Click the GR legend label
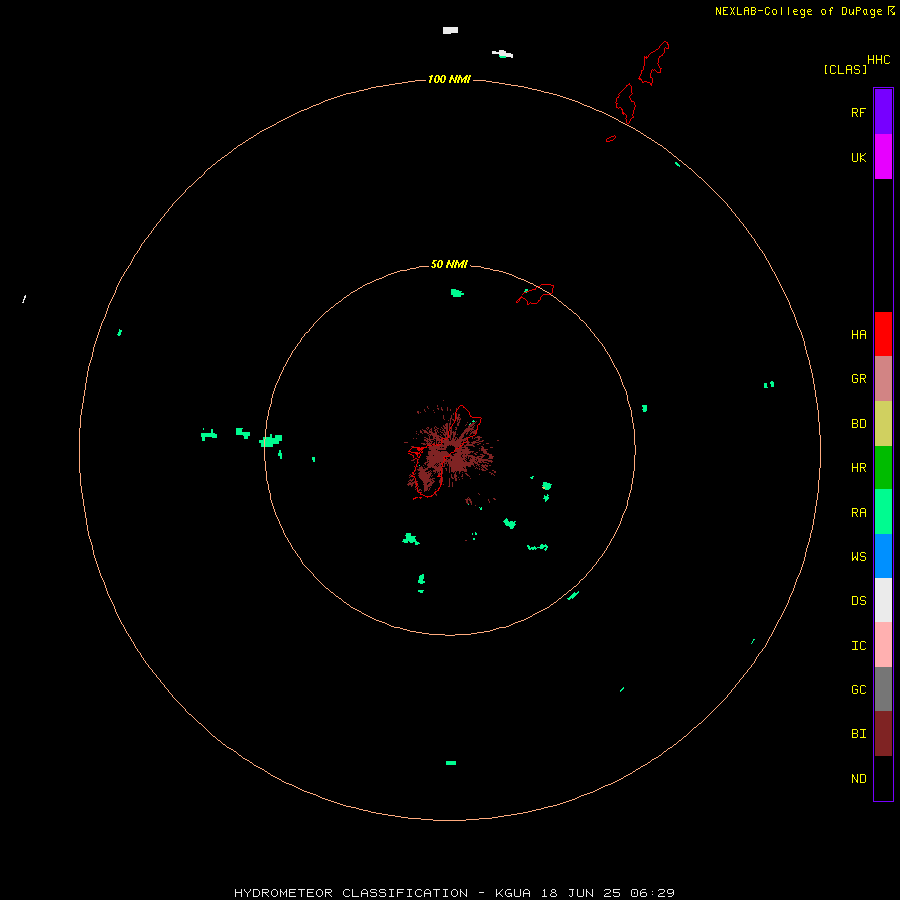 (859, 379)
